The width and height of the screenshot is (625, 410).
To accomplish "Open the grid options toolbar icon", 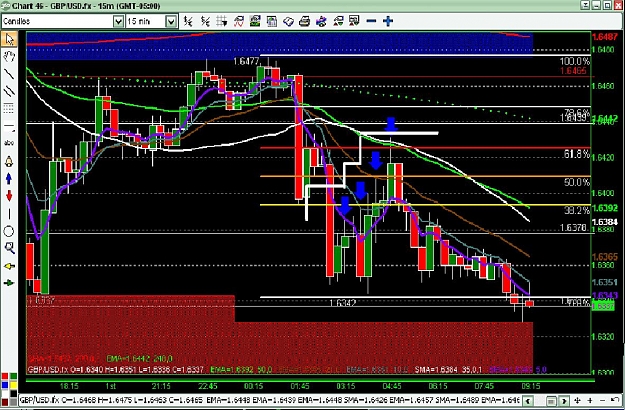I will tap(222, 21).
